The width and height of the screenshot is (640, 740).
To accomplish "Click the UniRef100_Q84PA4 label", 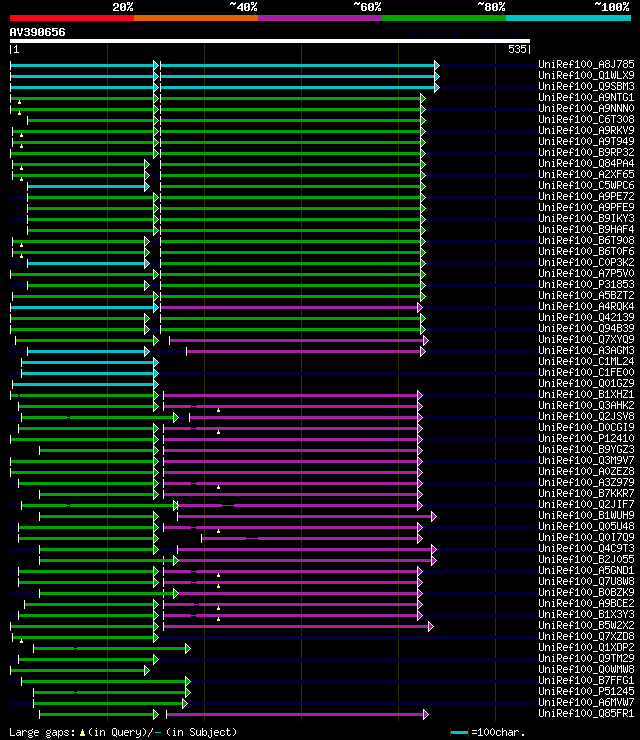I will pyautogui.click(x=586, y=163).
